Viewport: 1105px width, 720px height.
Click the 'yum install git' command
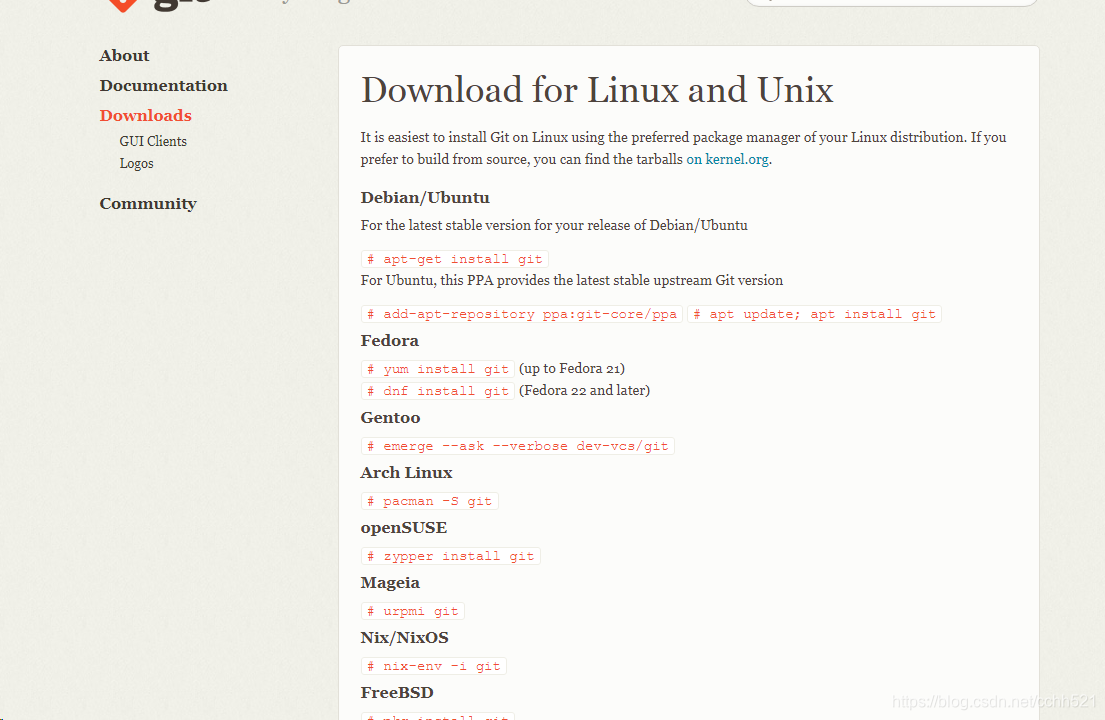(438, 369)
